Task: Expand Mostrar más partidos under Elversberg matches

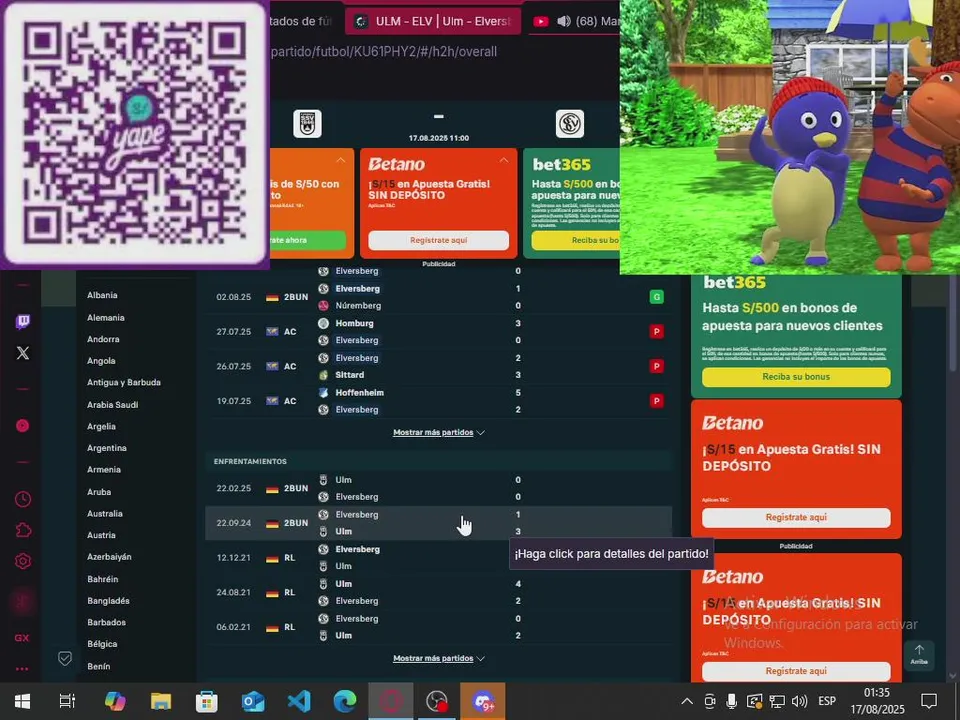Action: pyautogui.click(x=438, y=432)
